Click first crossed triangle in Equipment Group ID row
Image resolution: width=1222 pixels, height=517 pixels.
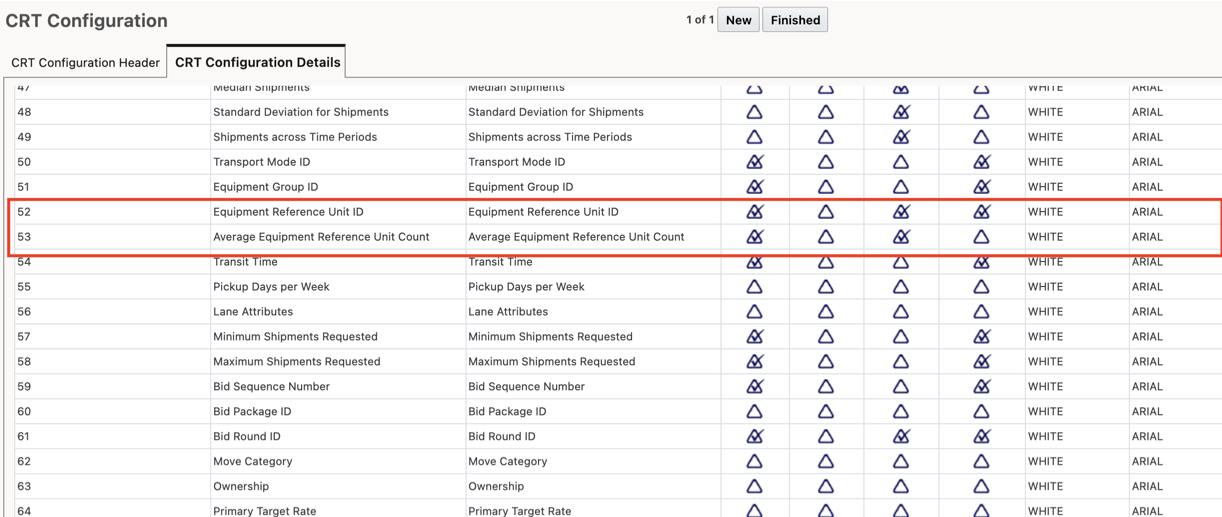click(x=755, y=187)
